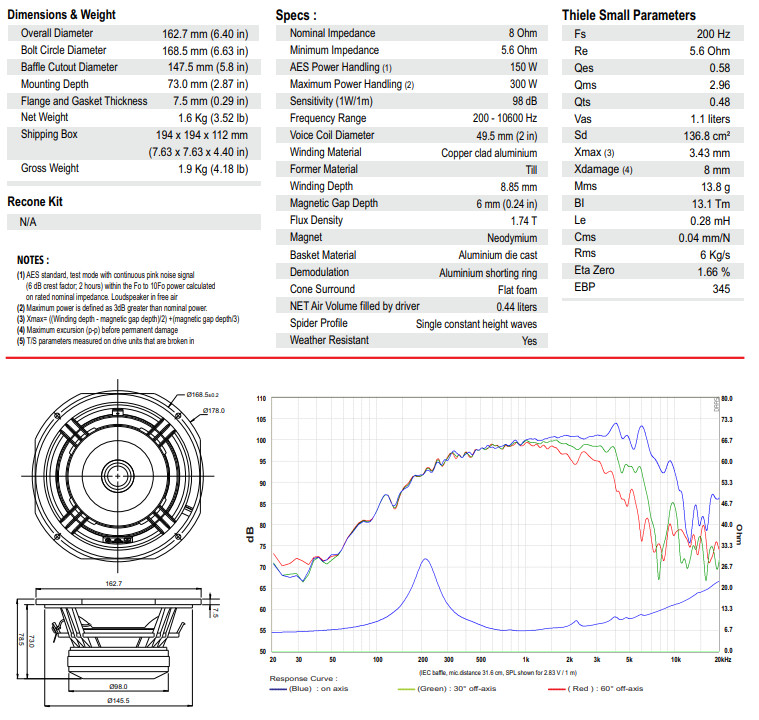Click note (5) T/S parameters text
Image resolution: width=759 pixels, height=720 pixels.
[106, 341]
